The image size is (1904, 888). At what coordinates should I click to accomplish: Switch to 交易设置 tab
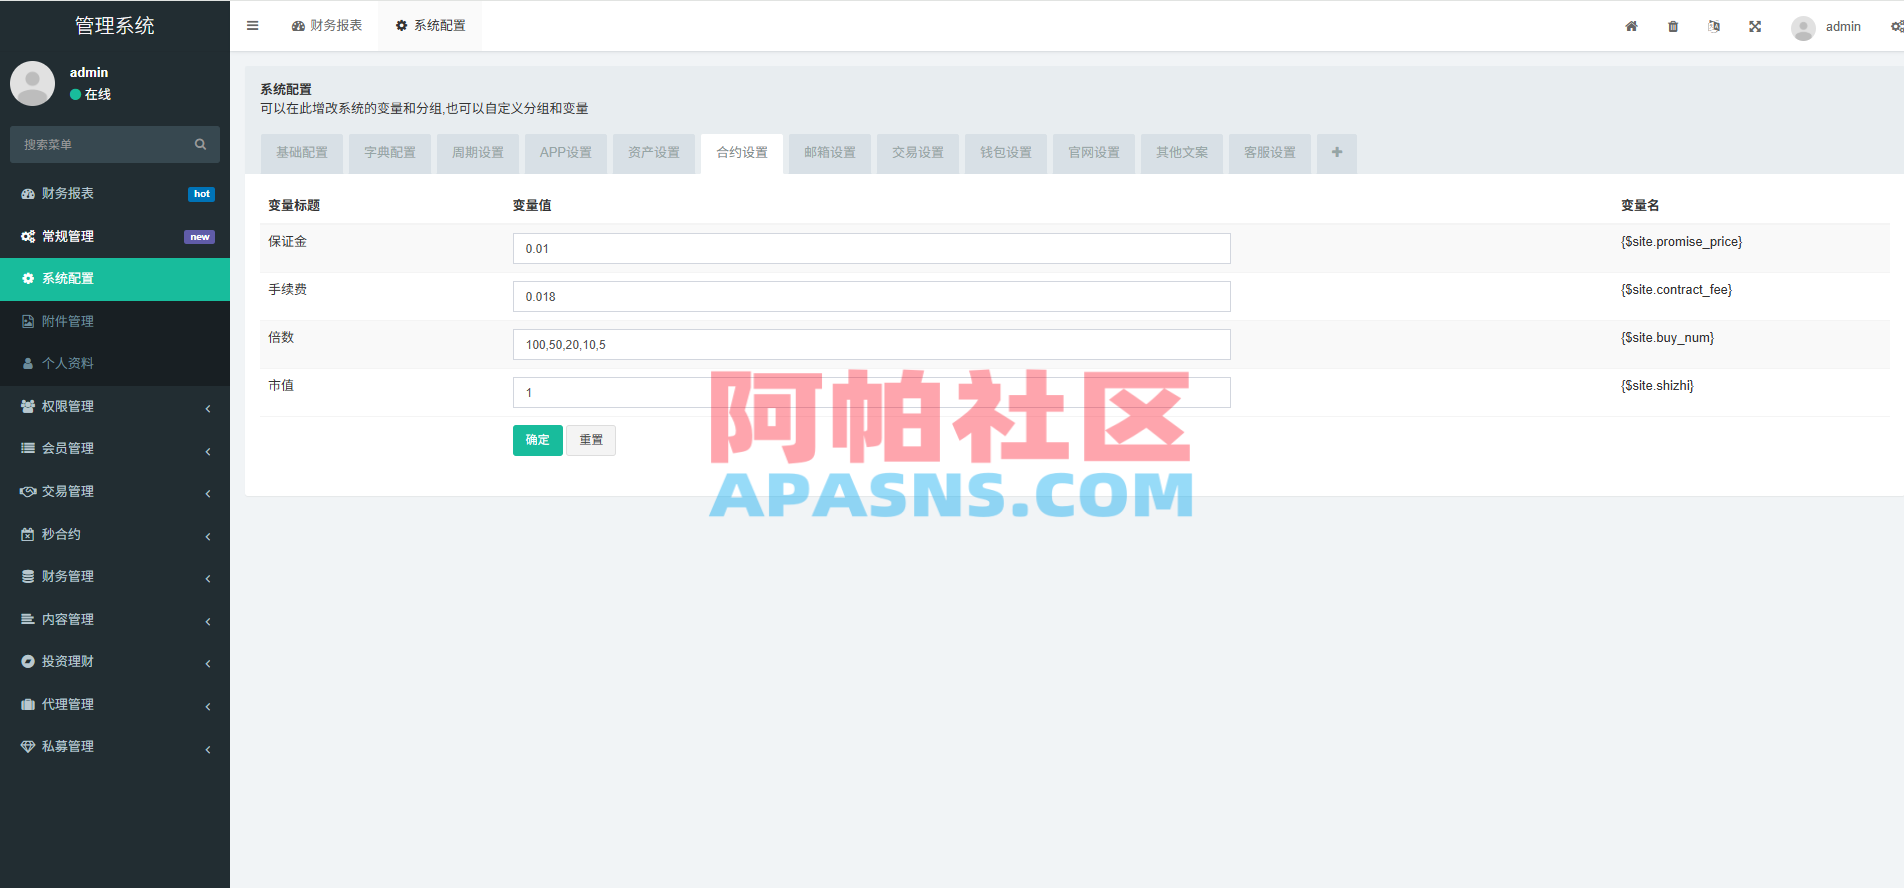point(918,153)
